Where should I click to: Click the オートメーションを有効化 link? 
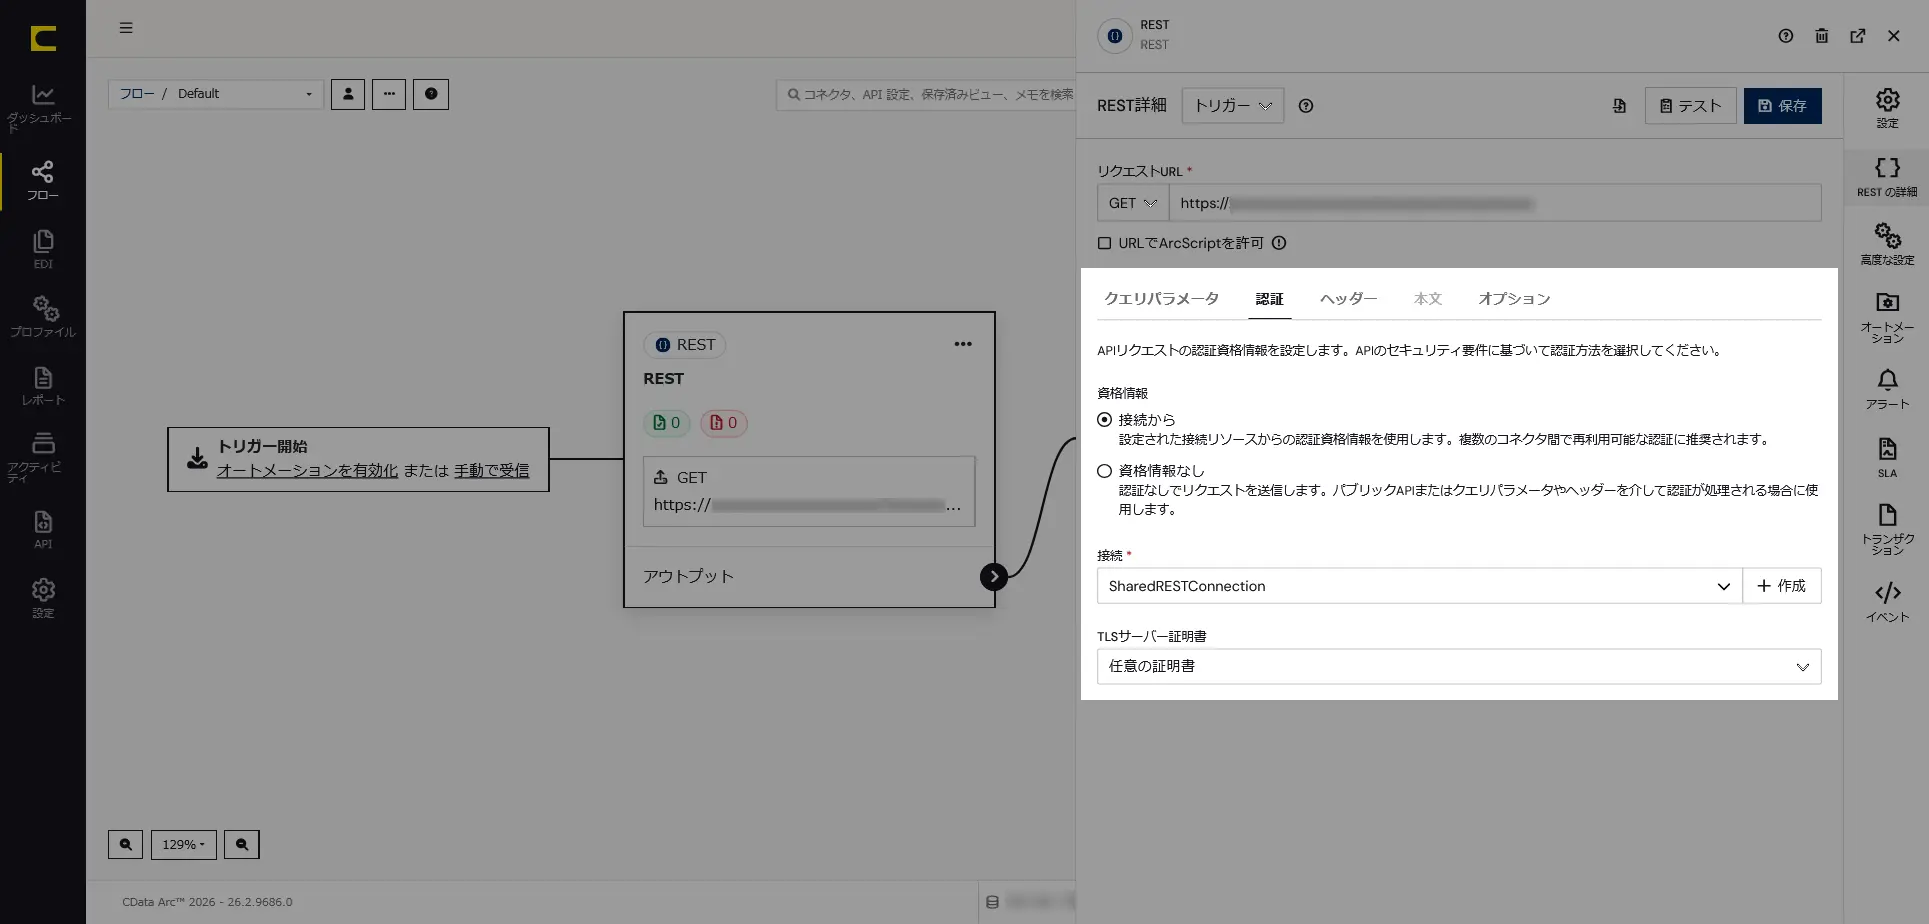(307, 471)
